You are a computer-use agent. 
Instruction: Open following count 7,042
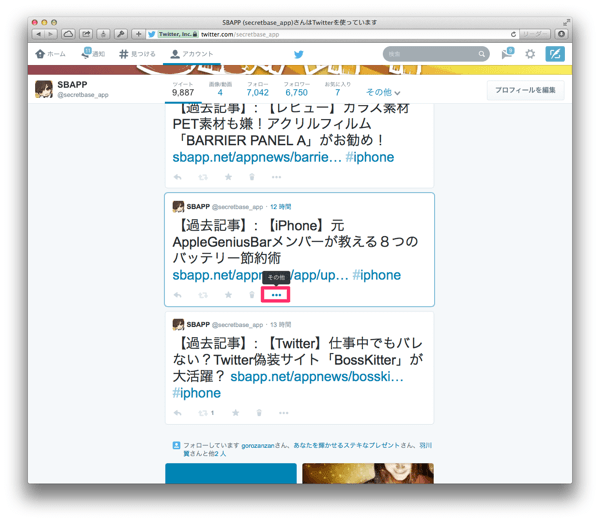[258, 89]
